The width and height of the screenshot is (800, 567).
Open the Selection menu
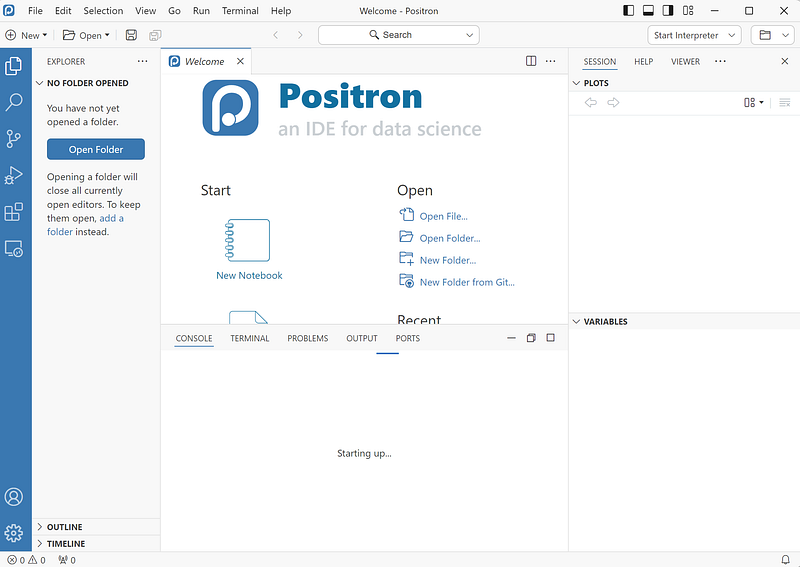[103, 11]
